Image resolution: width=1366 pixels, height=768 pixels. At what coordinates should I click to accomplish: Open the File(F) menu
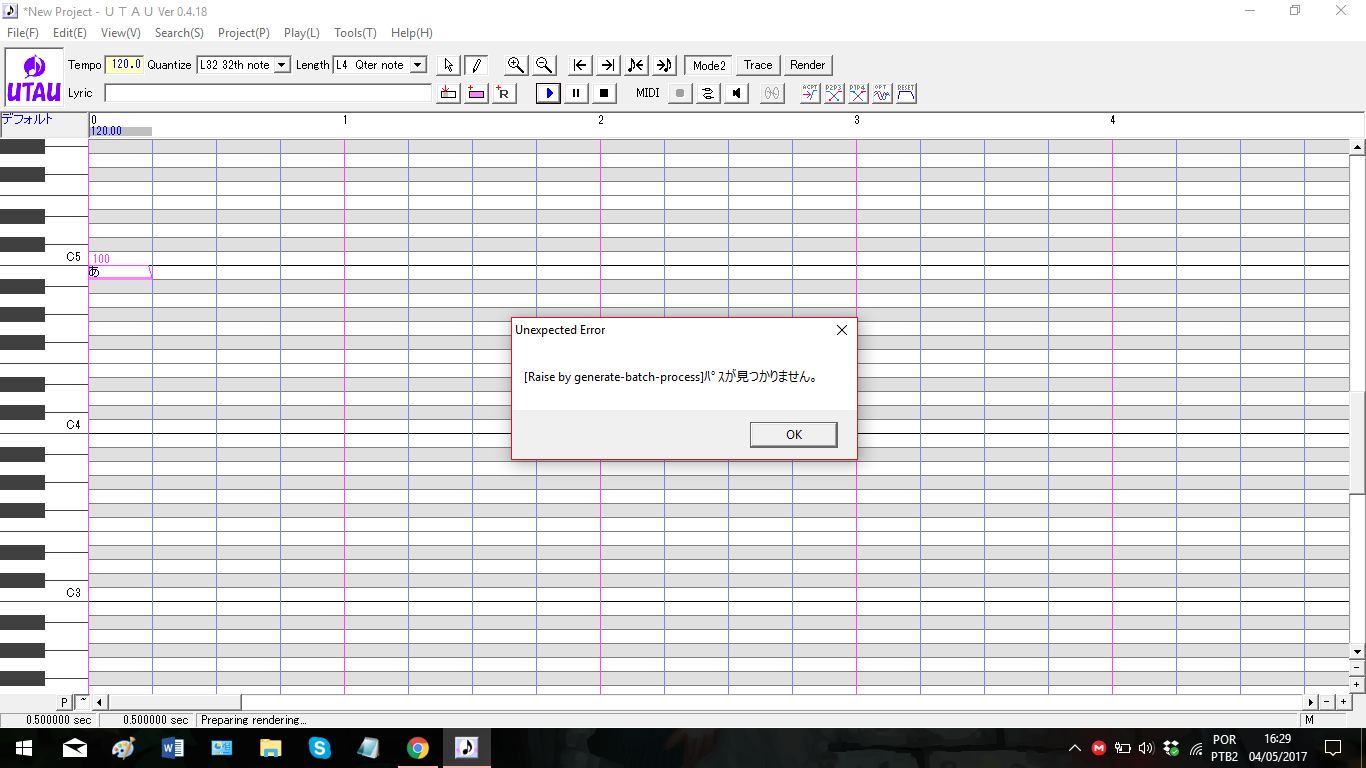tap(23, 33)
